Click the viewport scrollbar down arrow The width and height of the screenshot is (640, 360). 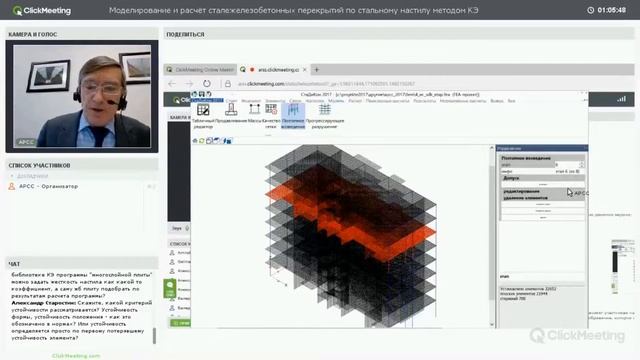tap(491, 325)
